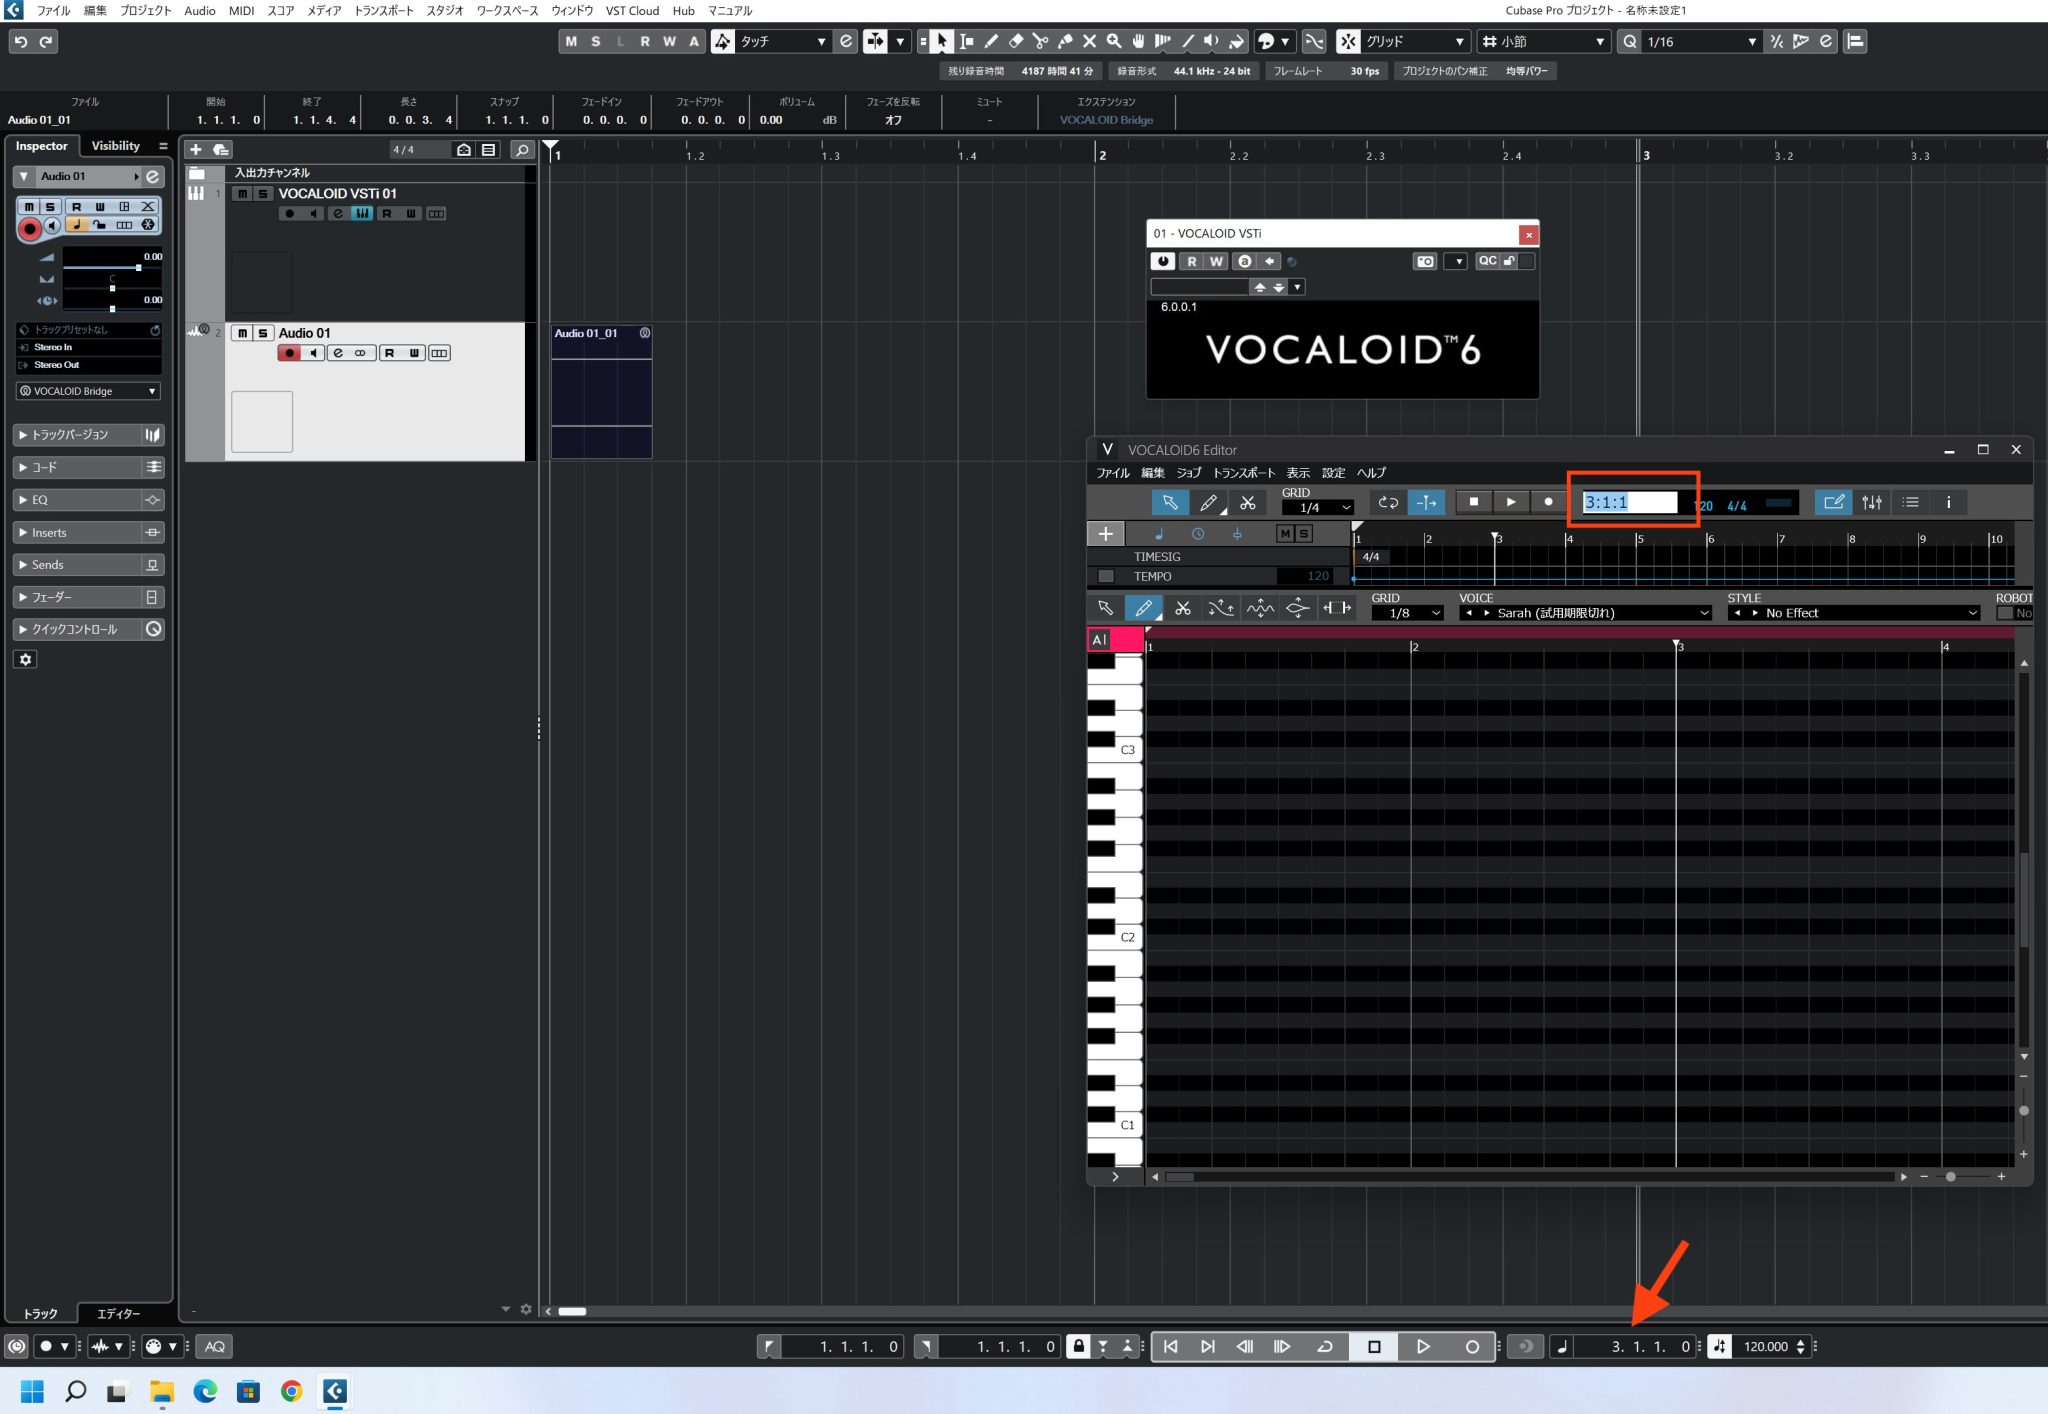The width and height of the screenshot is (2048, 1414).
Task: Expand the Inserts section in the Inspector
Action: [x=48, y=532]
